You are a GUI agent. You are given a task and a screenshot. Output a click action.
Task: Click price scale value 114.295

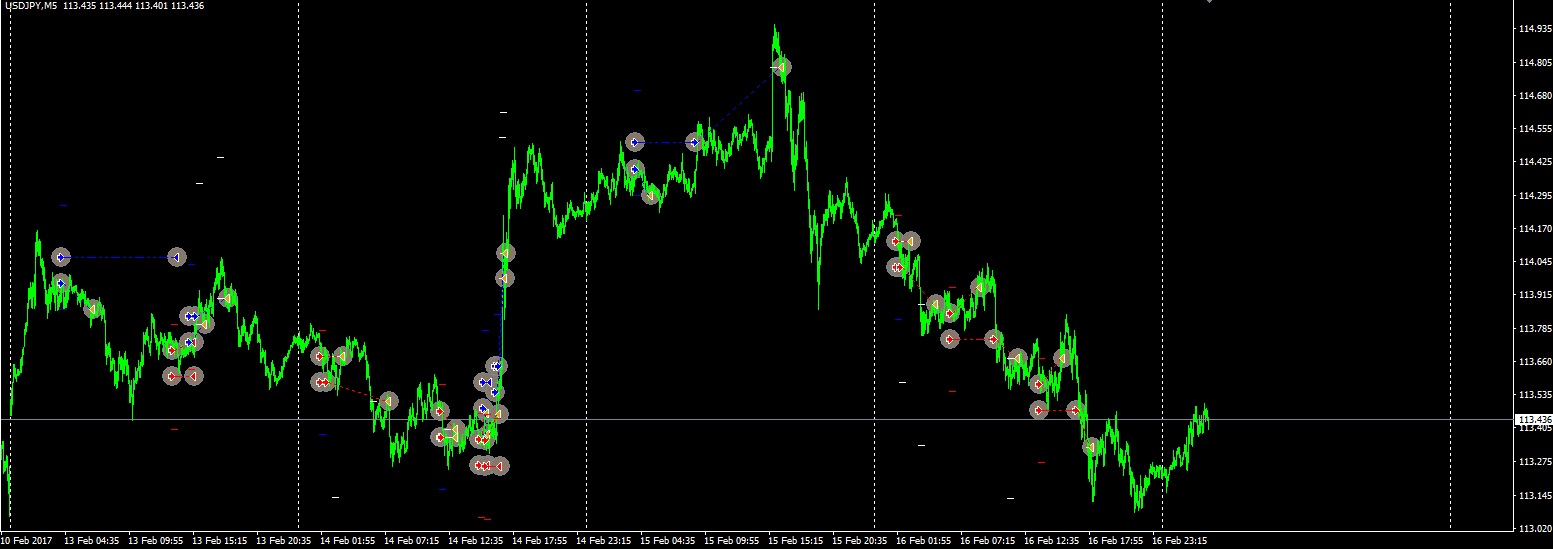1534,195
